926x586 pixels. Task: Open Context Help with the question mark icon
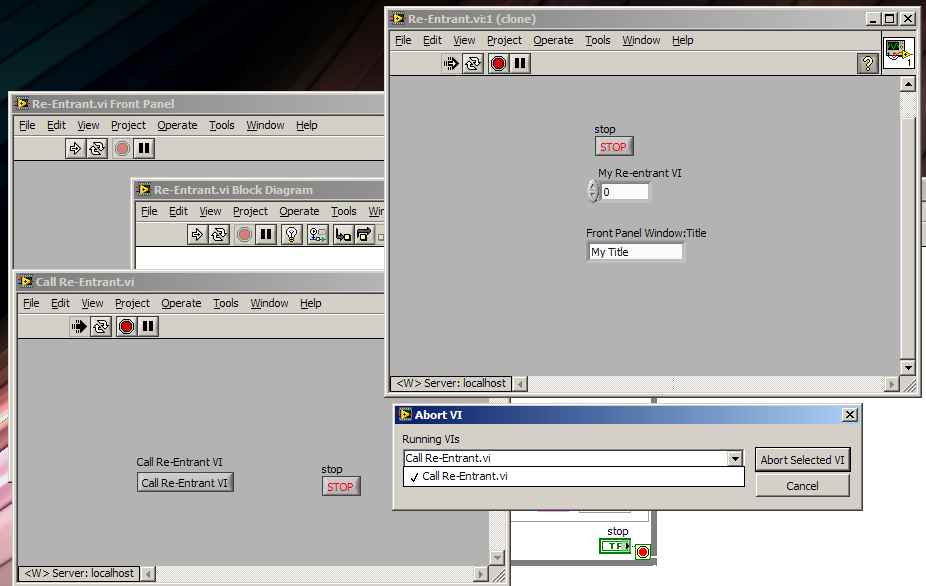(868, 64)
